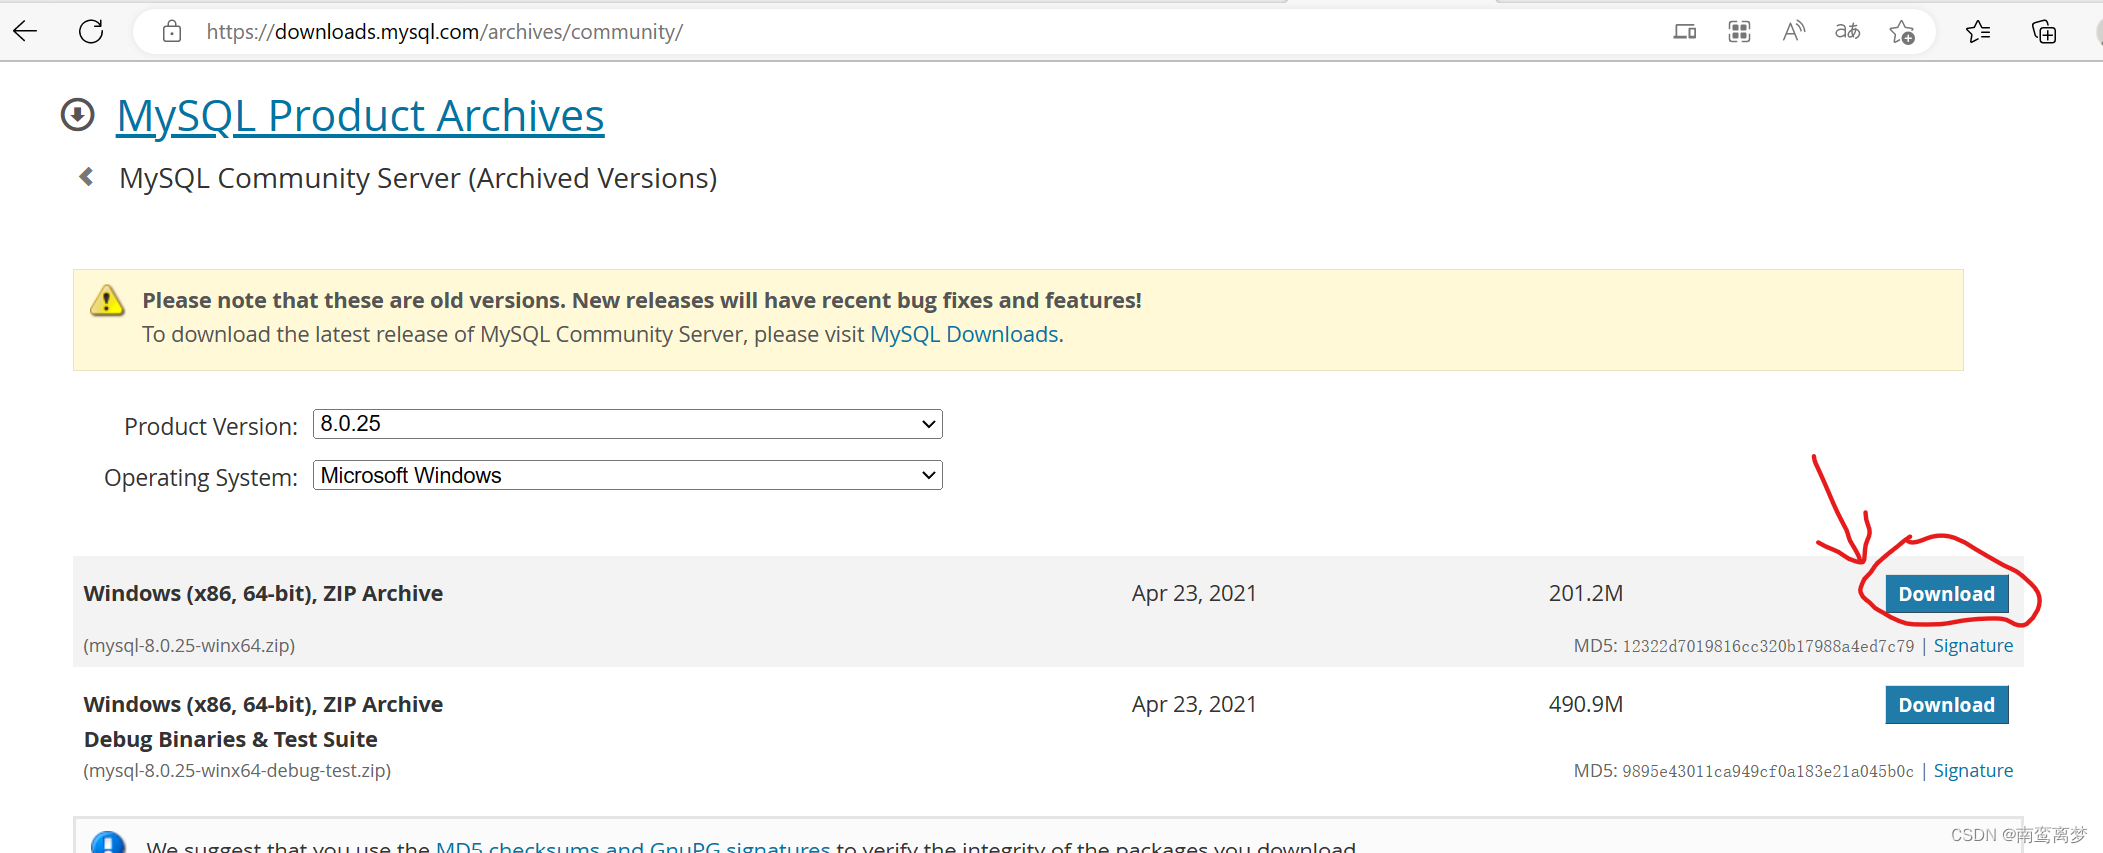Image resolution: width=2103 pixels, height=853 pixels.
Task: Reload the page with refresh icon
Action: click(x=91, y=31)
